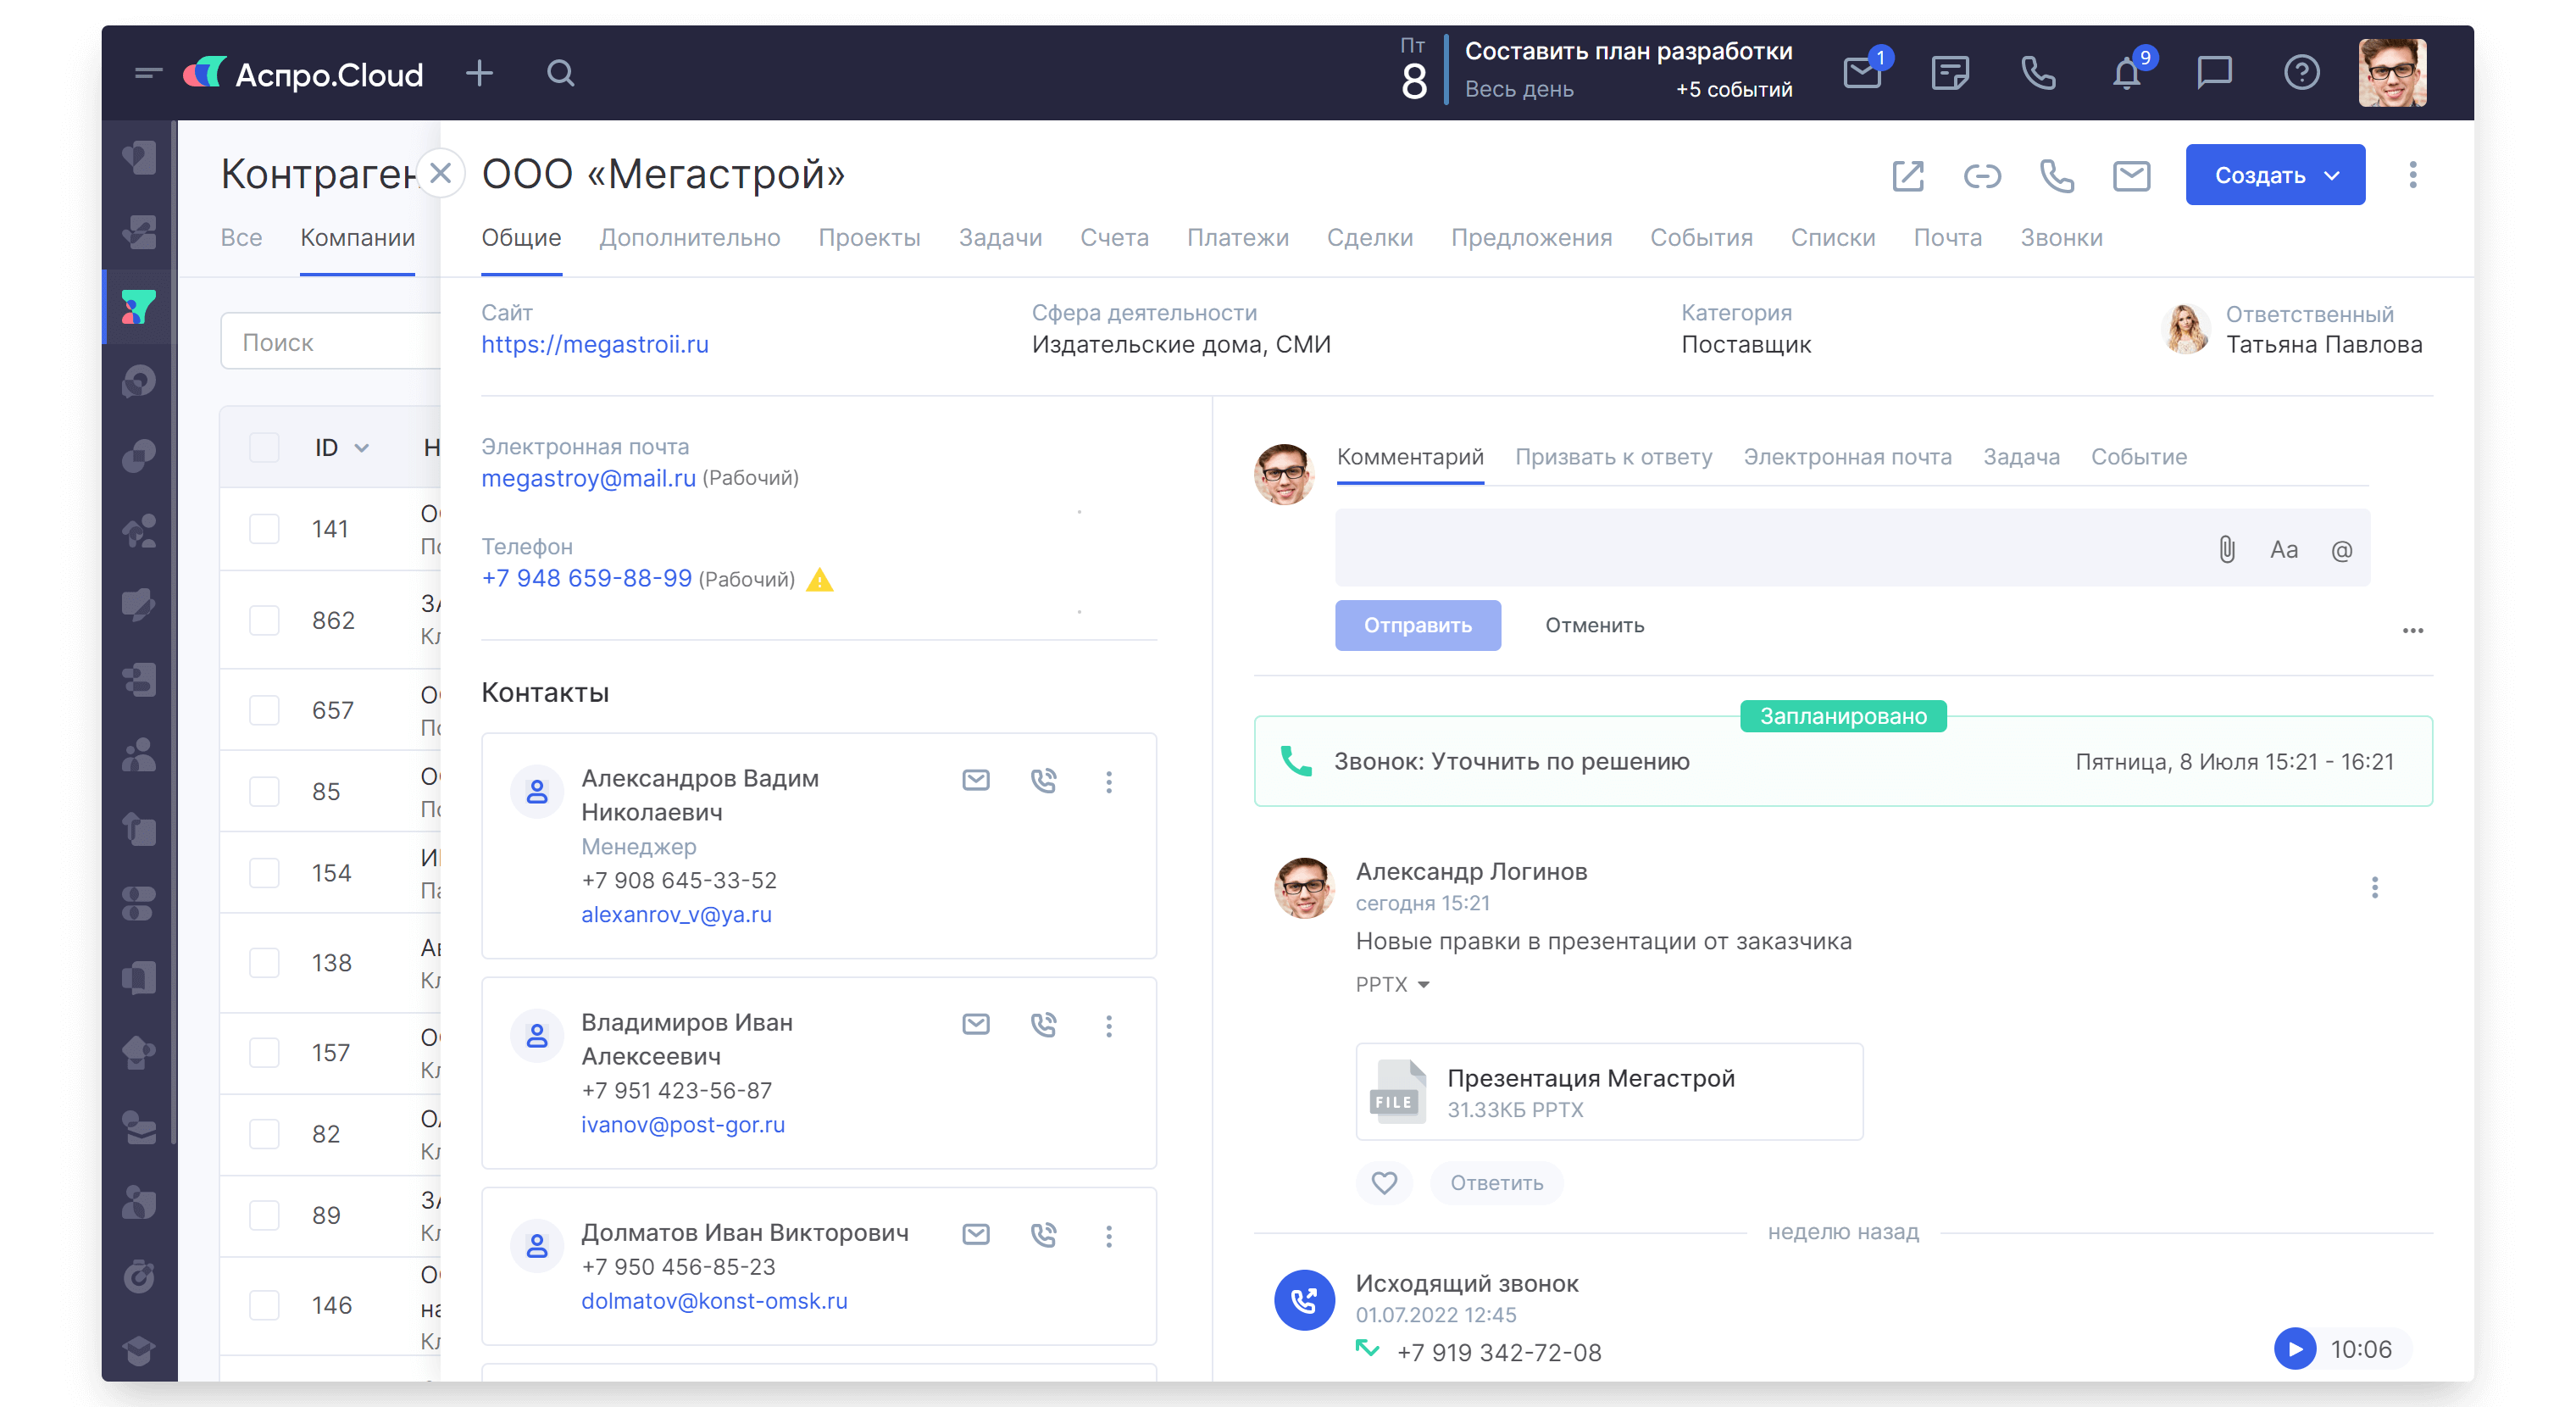Open mail inbox icon with badge 1
The width and height of the screenshot is (2576, 1407).
pos(1862,73)
